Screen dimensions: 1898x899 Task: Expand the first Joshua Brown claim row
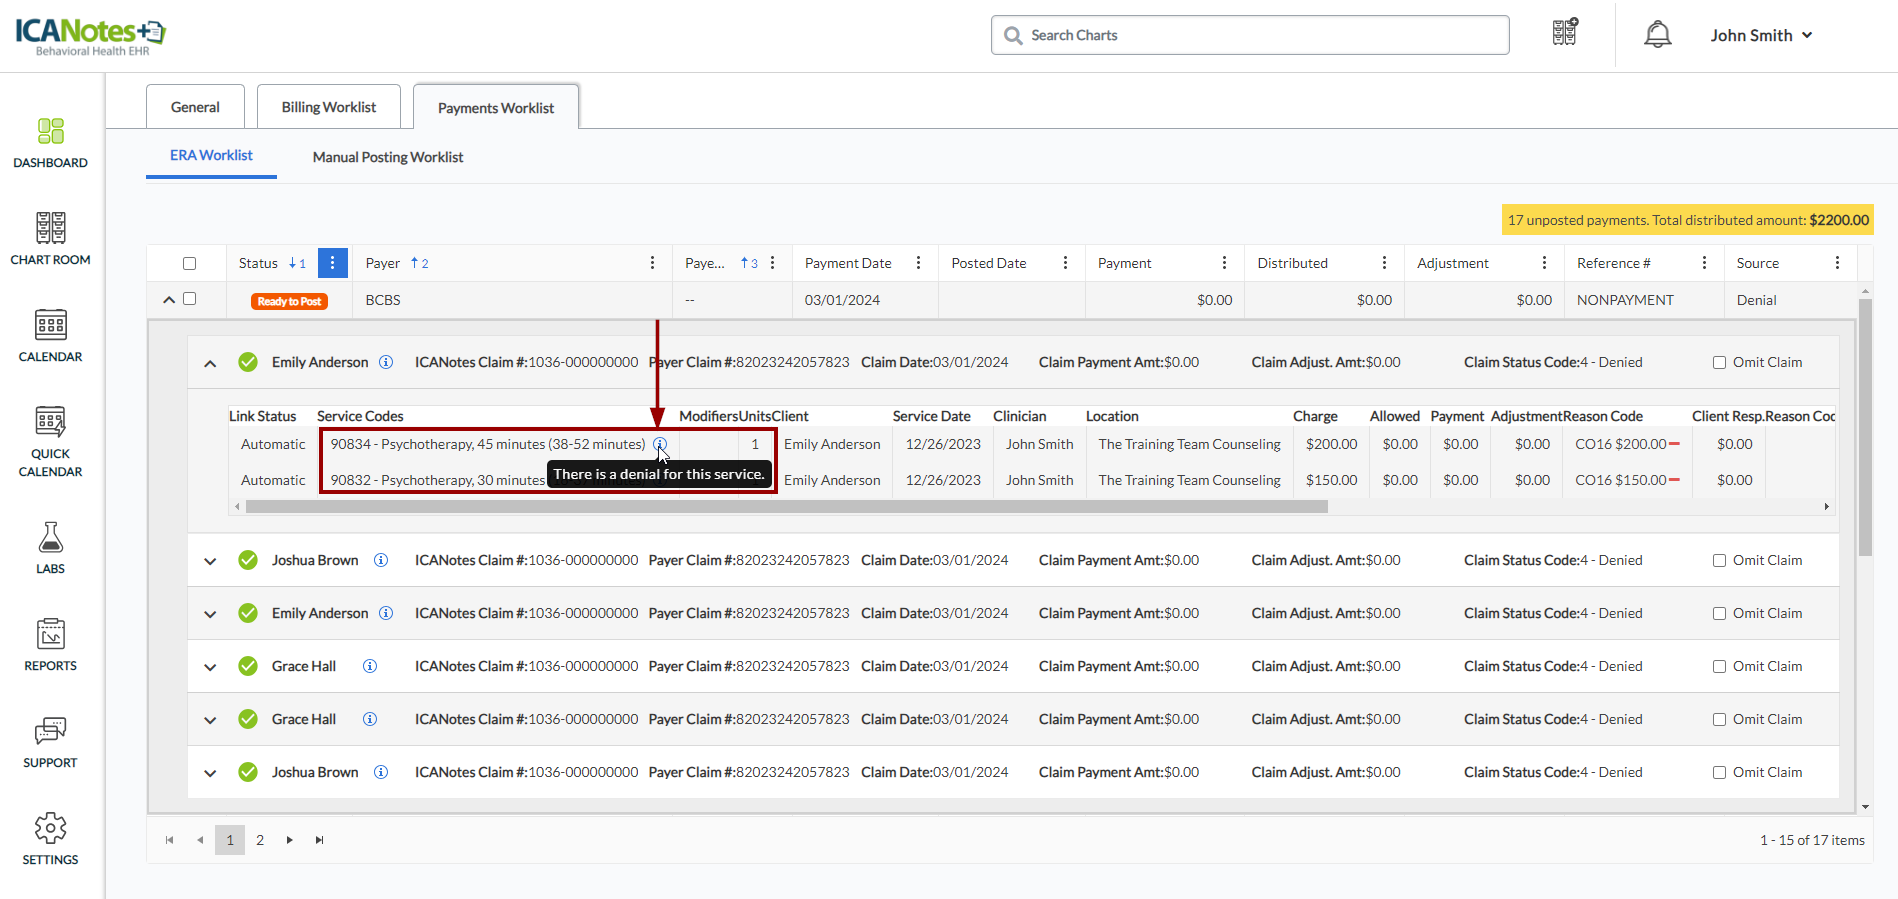210,561
